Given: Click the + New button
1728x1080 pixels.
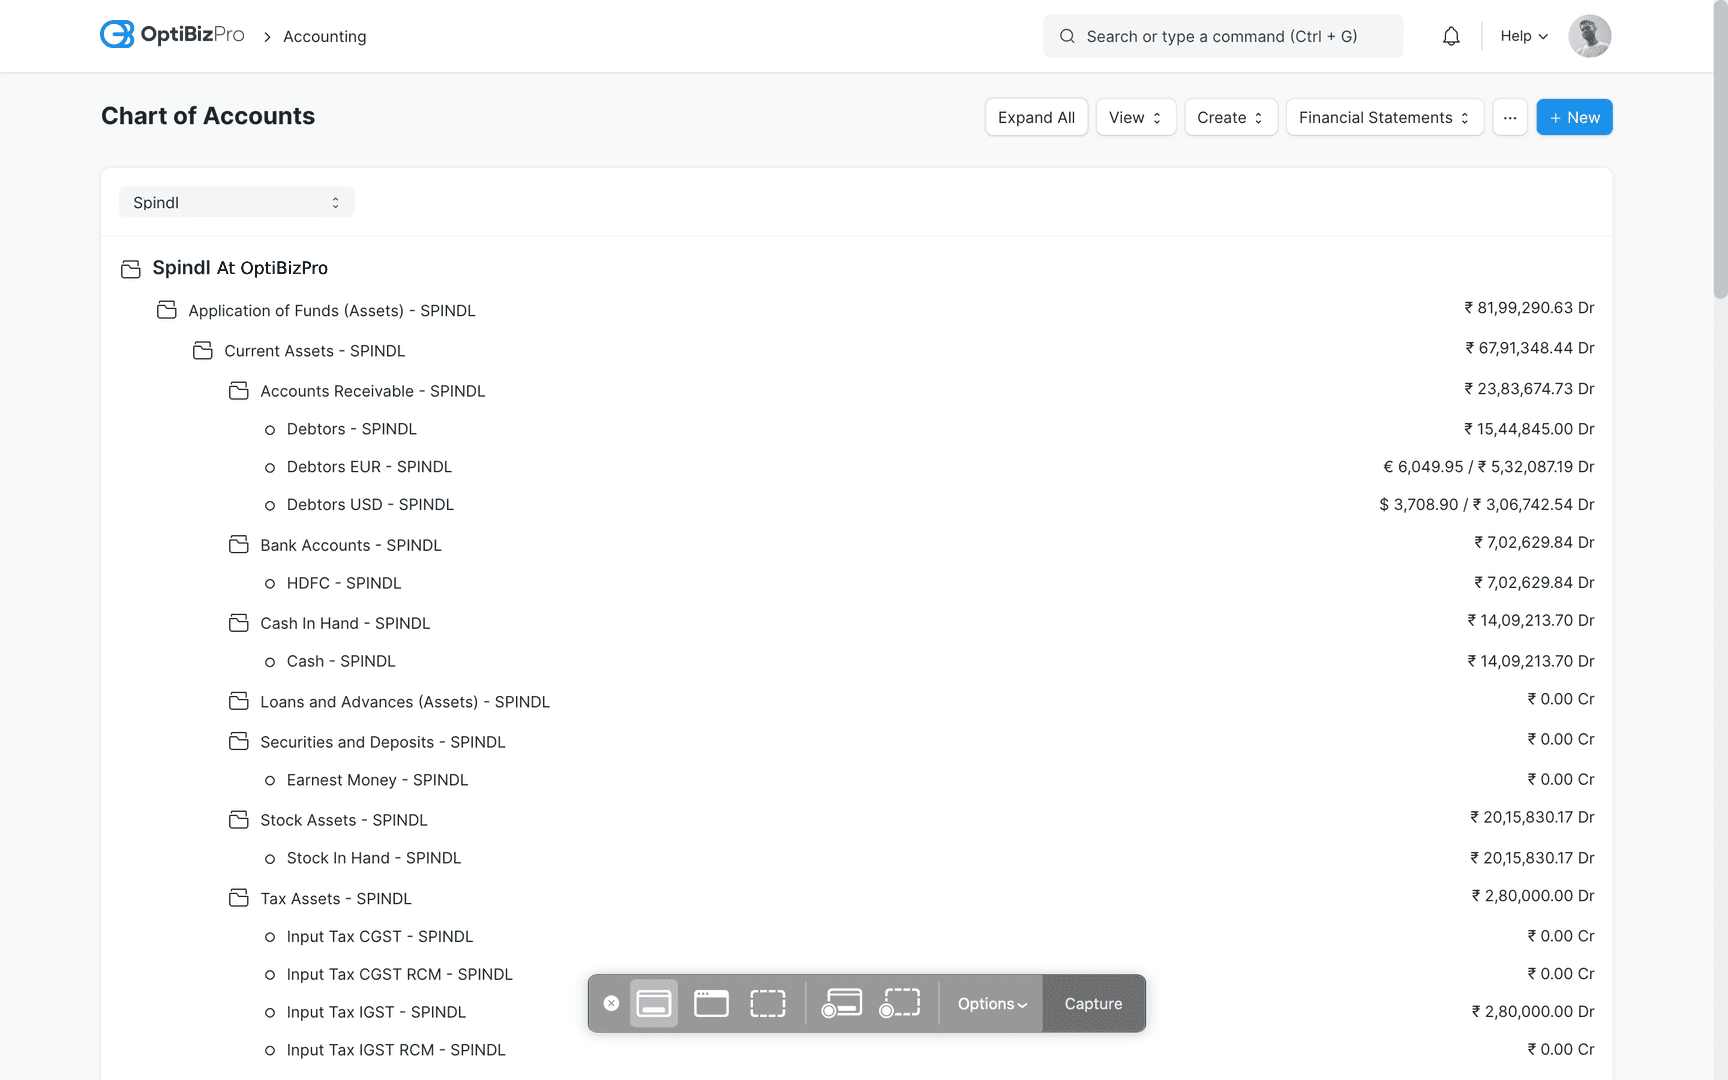Looking at the screenshot, I should click(1574, 117).
